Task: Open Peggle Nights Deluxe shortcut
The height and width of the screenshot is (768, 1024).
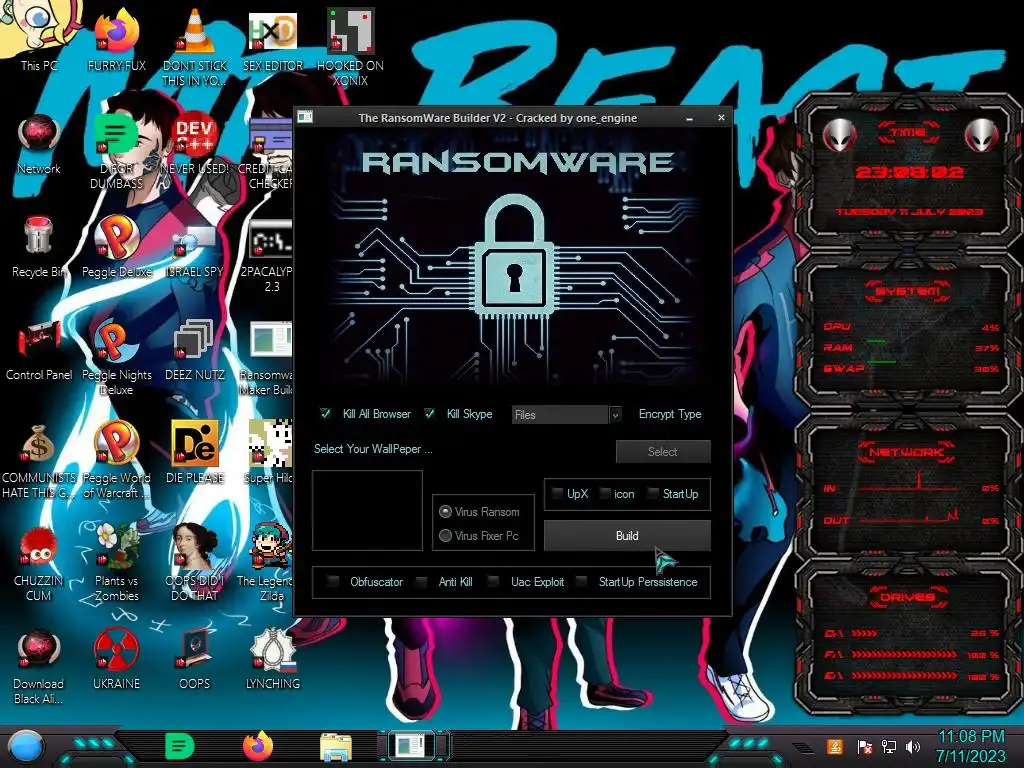Action: [116, 357]
